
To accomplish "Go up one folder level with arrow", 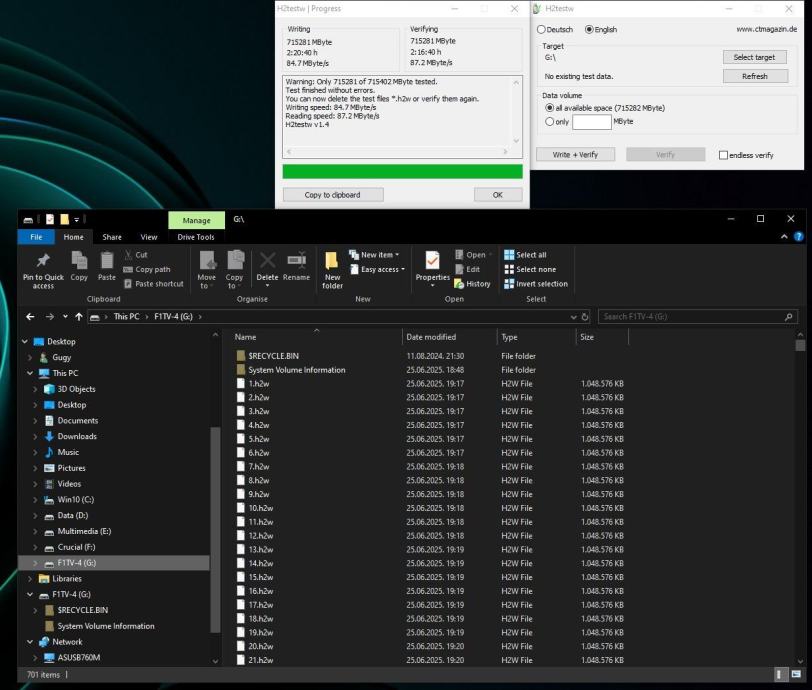I will coord(79,317).
